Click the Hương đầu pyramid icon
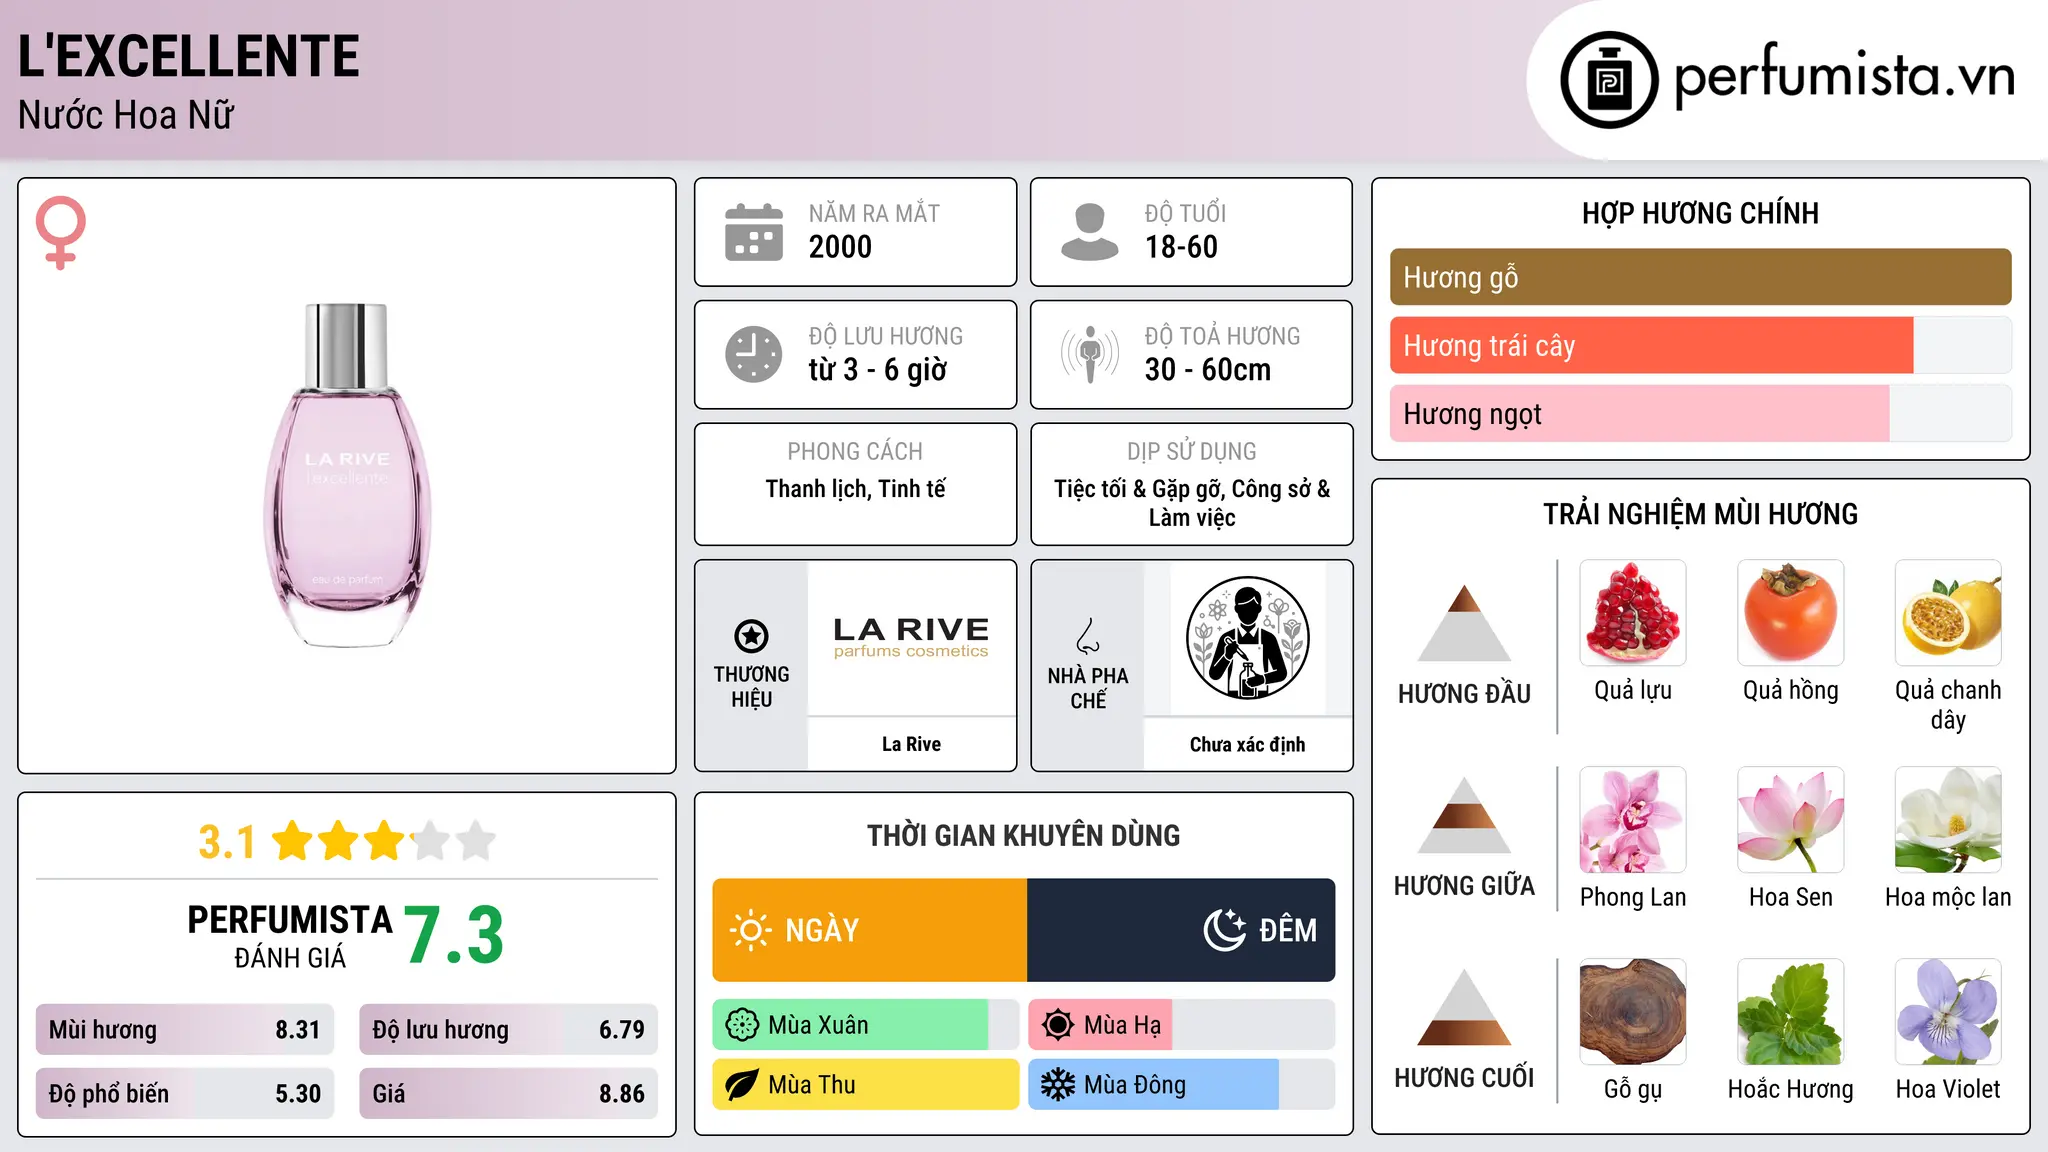 point(1464,623)
